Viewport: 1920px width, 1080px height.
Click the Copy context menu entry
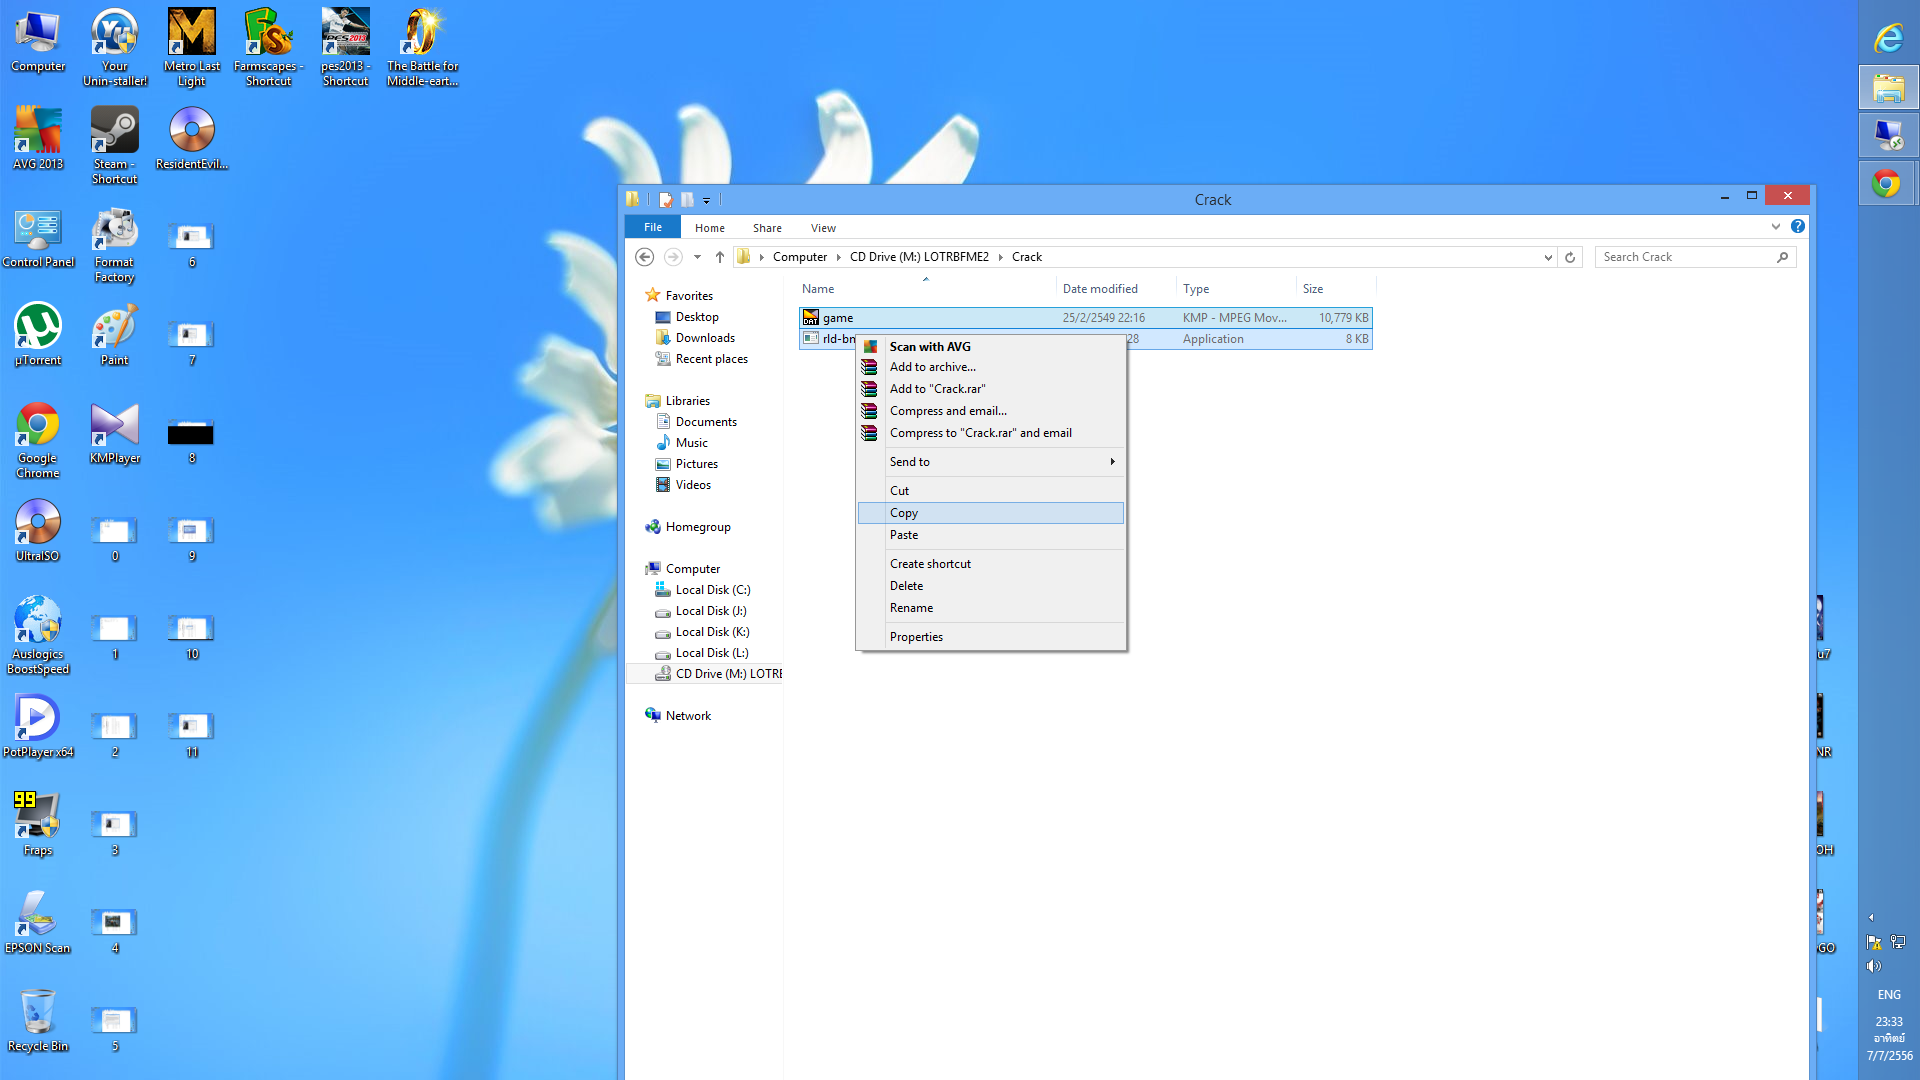pos(904,513)
